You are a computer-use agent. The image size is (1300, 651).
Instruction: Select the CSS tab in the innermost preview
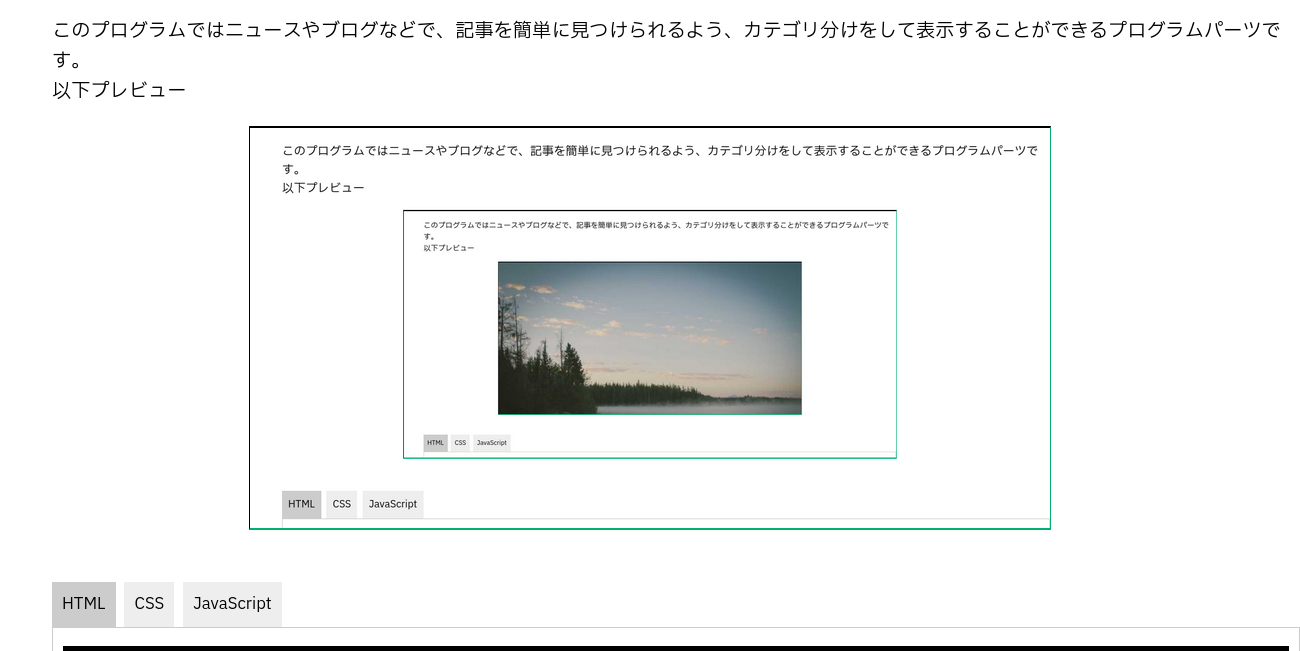pyautogui.click(x=460, y=442)
